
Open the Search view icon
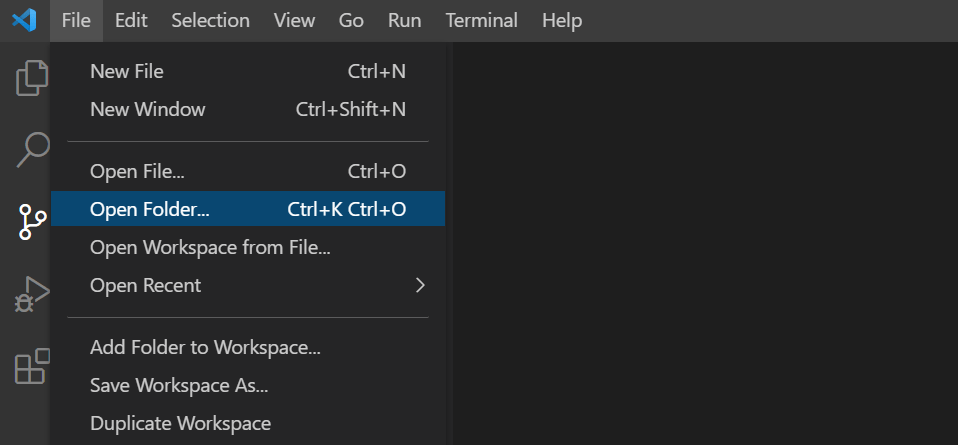tap(32, 149)
